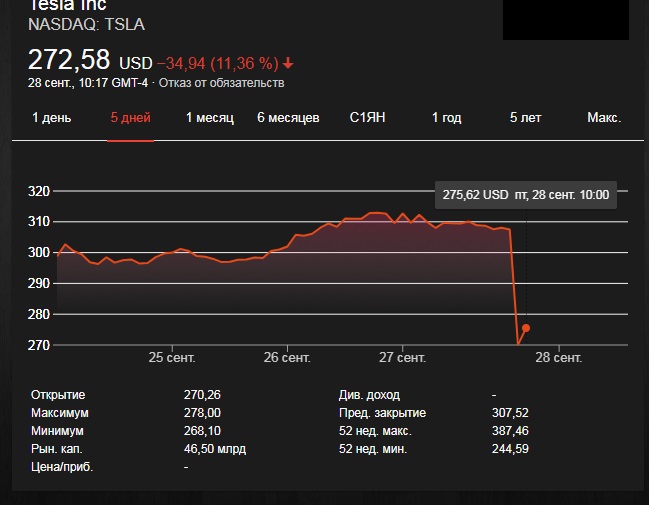Switch chart to "1 год" range
This screenshot has height=505, width=649.
[447, 118]
